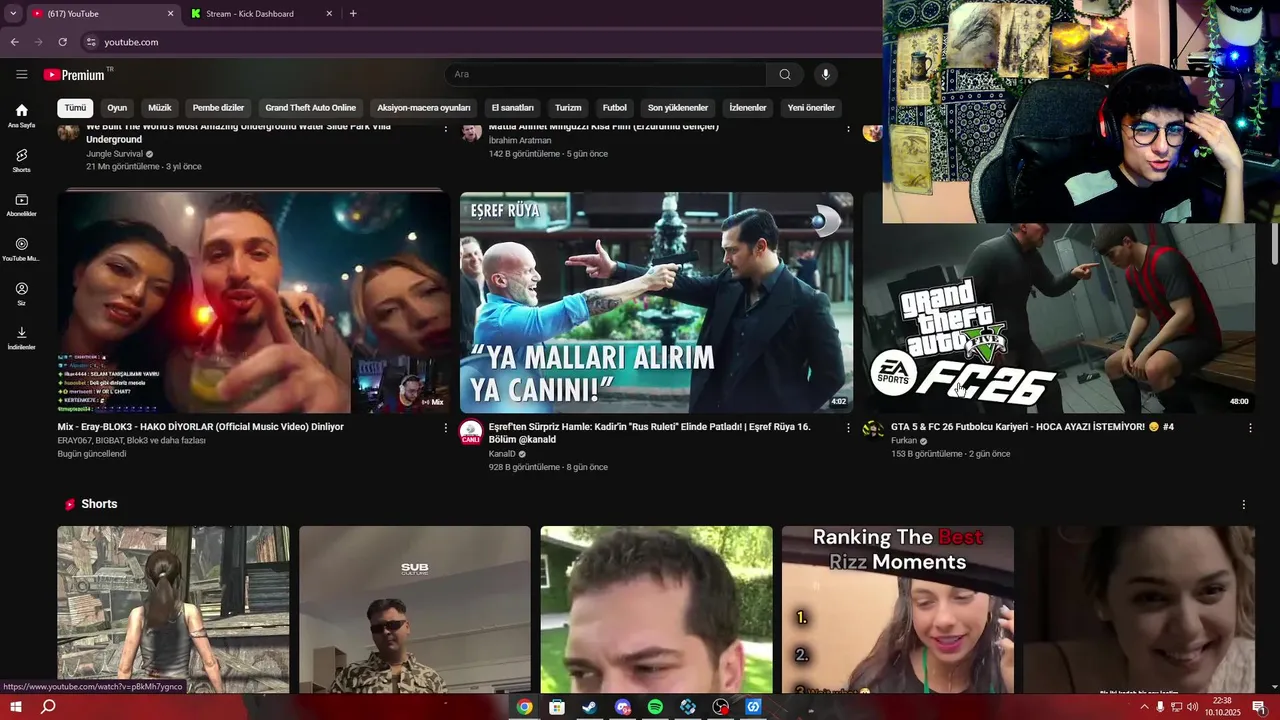Select the Oyun filter chip
Viewport: 1280px width, 720px height.
[117, 108]
